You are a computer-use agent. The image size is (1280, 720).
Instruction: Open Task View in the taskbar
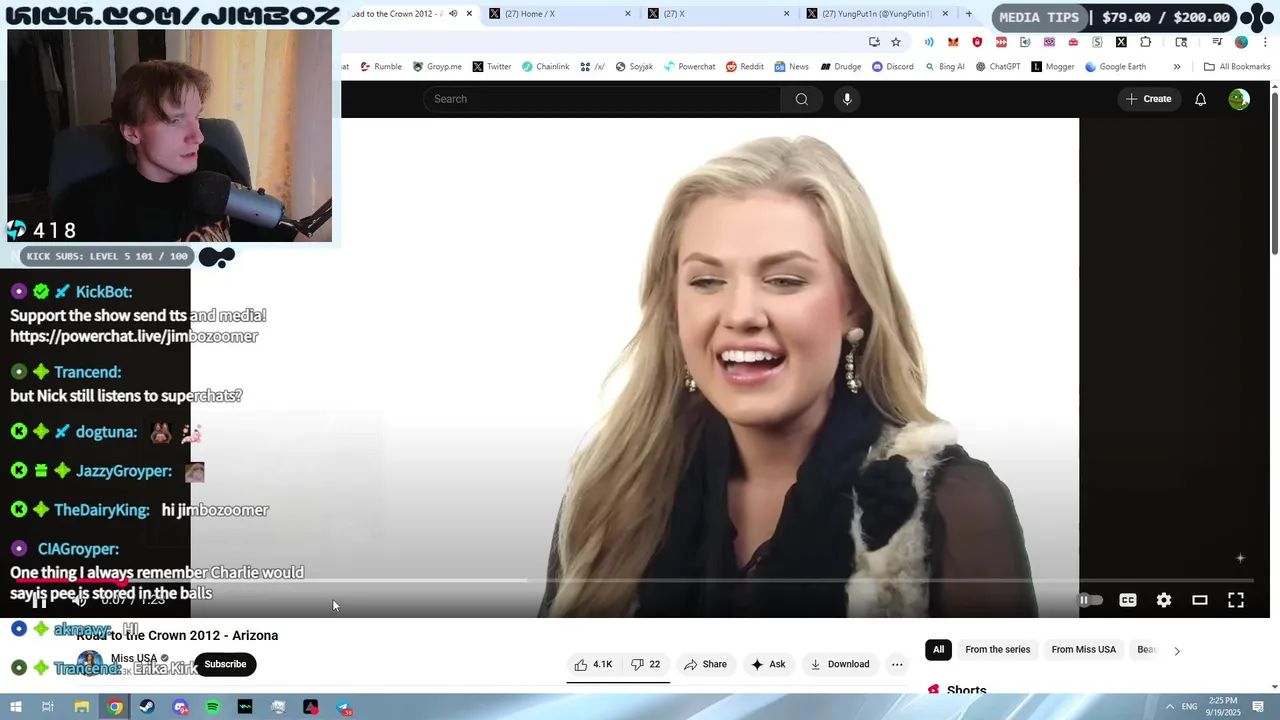(x=47, y=707)
